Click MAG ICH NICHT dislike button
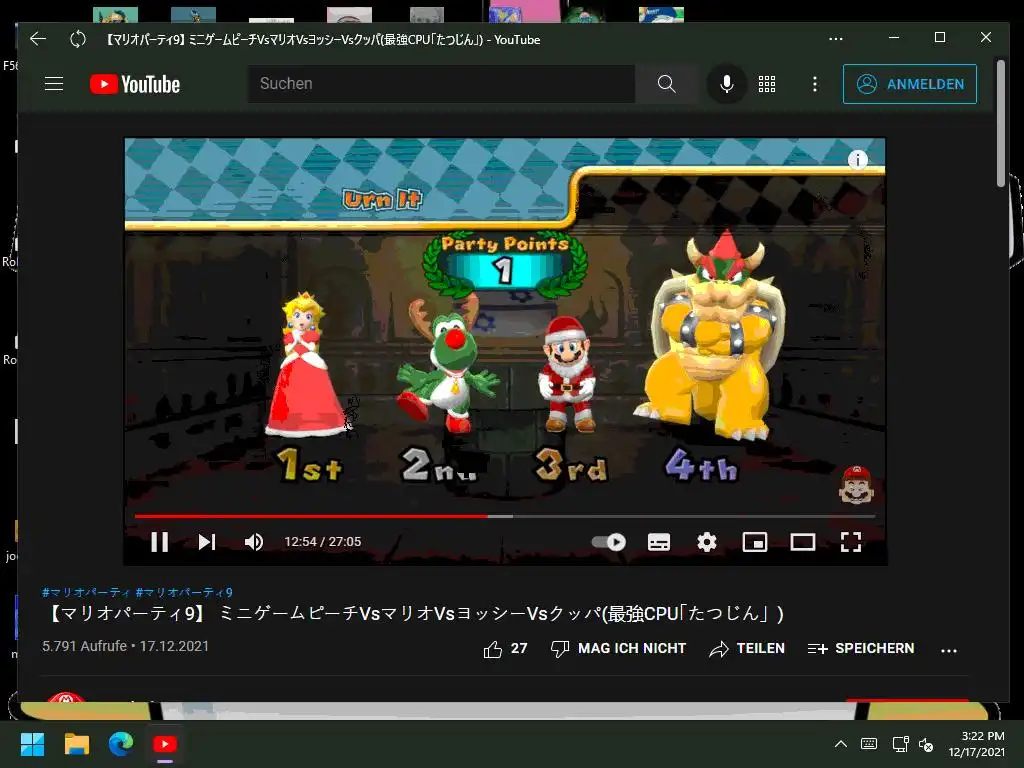This screenshot has width=1024, height=768. tap(618, 648)
